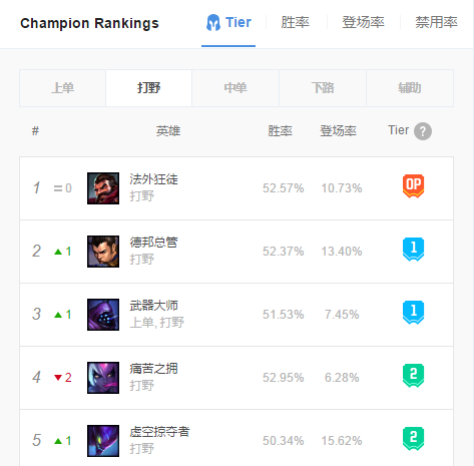Choose the 下路 position tab
The image size is (474, 466).
[323, 88]
